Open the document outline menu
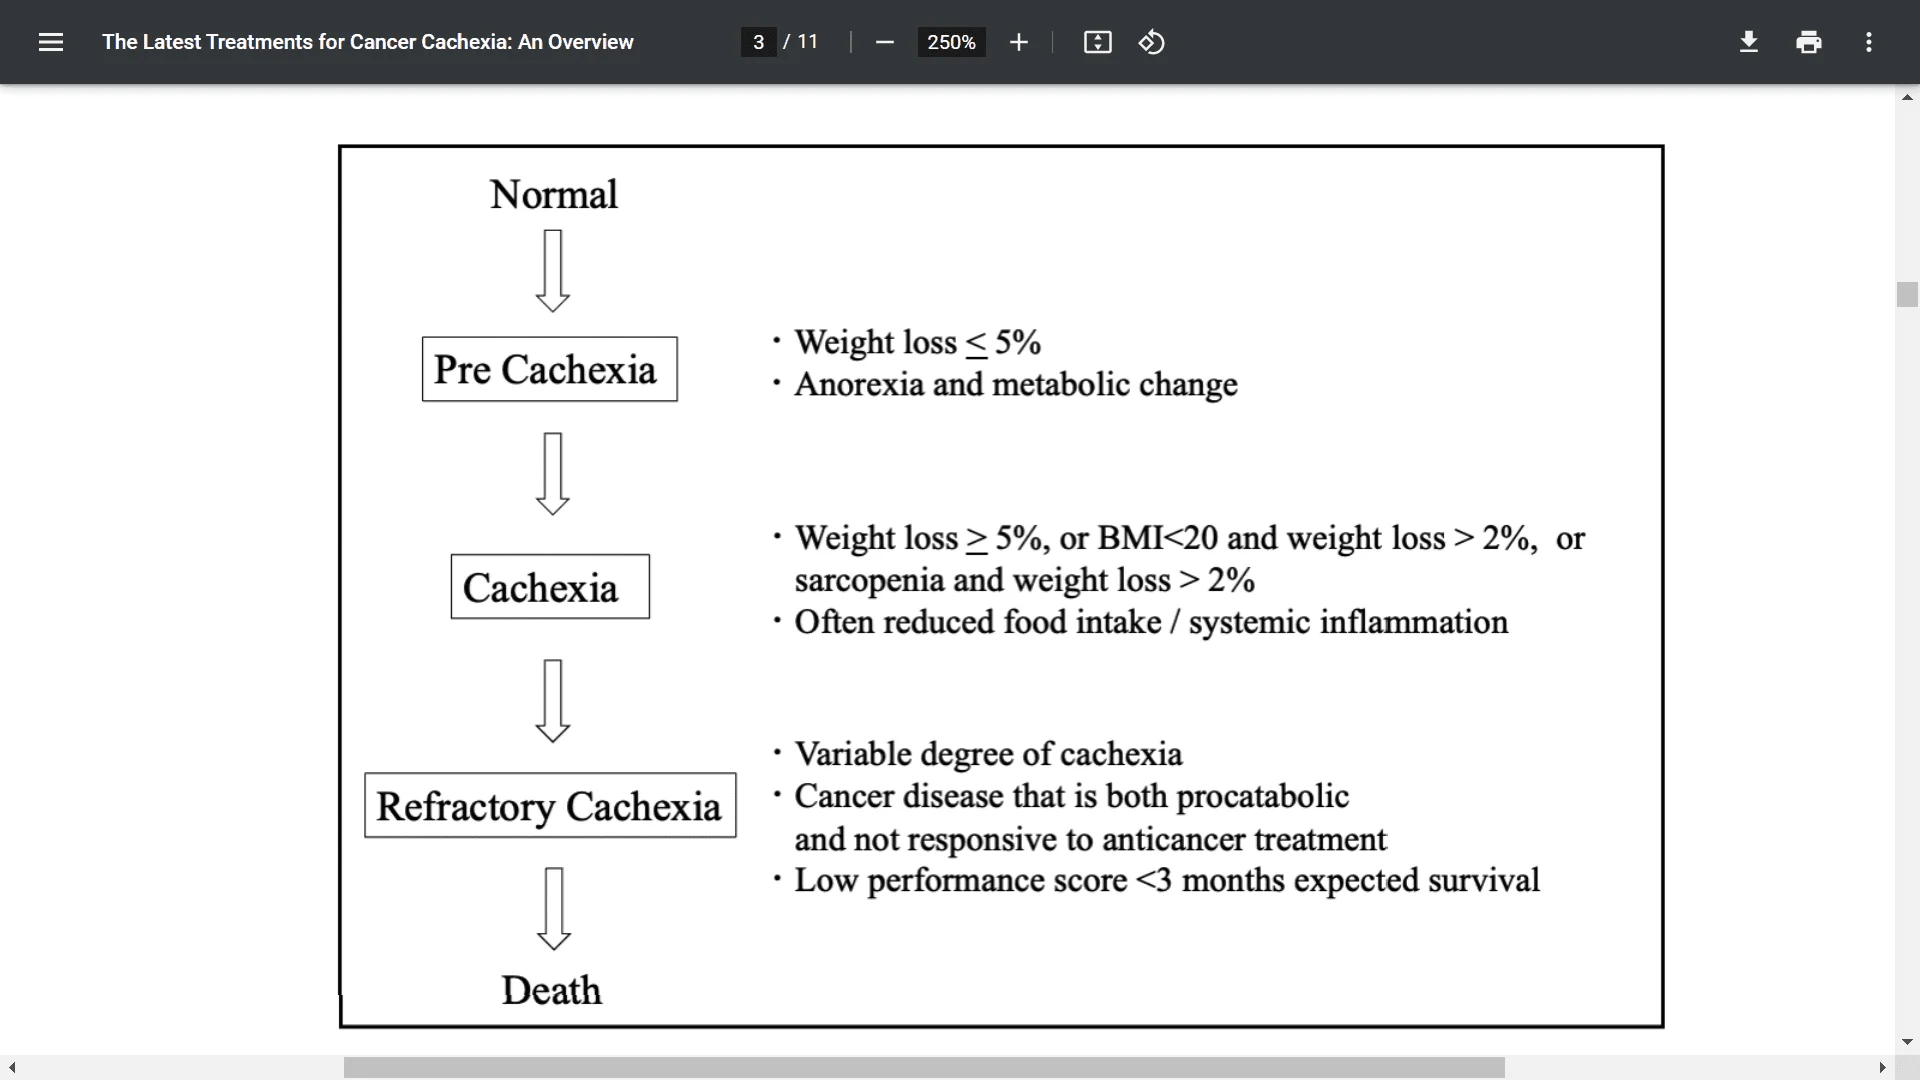This screenshot has height=1080, width=1920. [50, 42]
